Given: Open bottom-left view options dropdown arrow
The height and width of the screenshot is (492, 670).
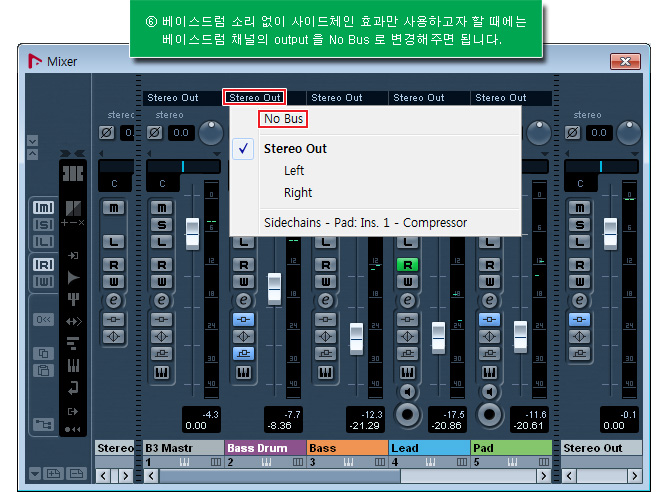Looking at the screenshot, I should coord(35,474).
